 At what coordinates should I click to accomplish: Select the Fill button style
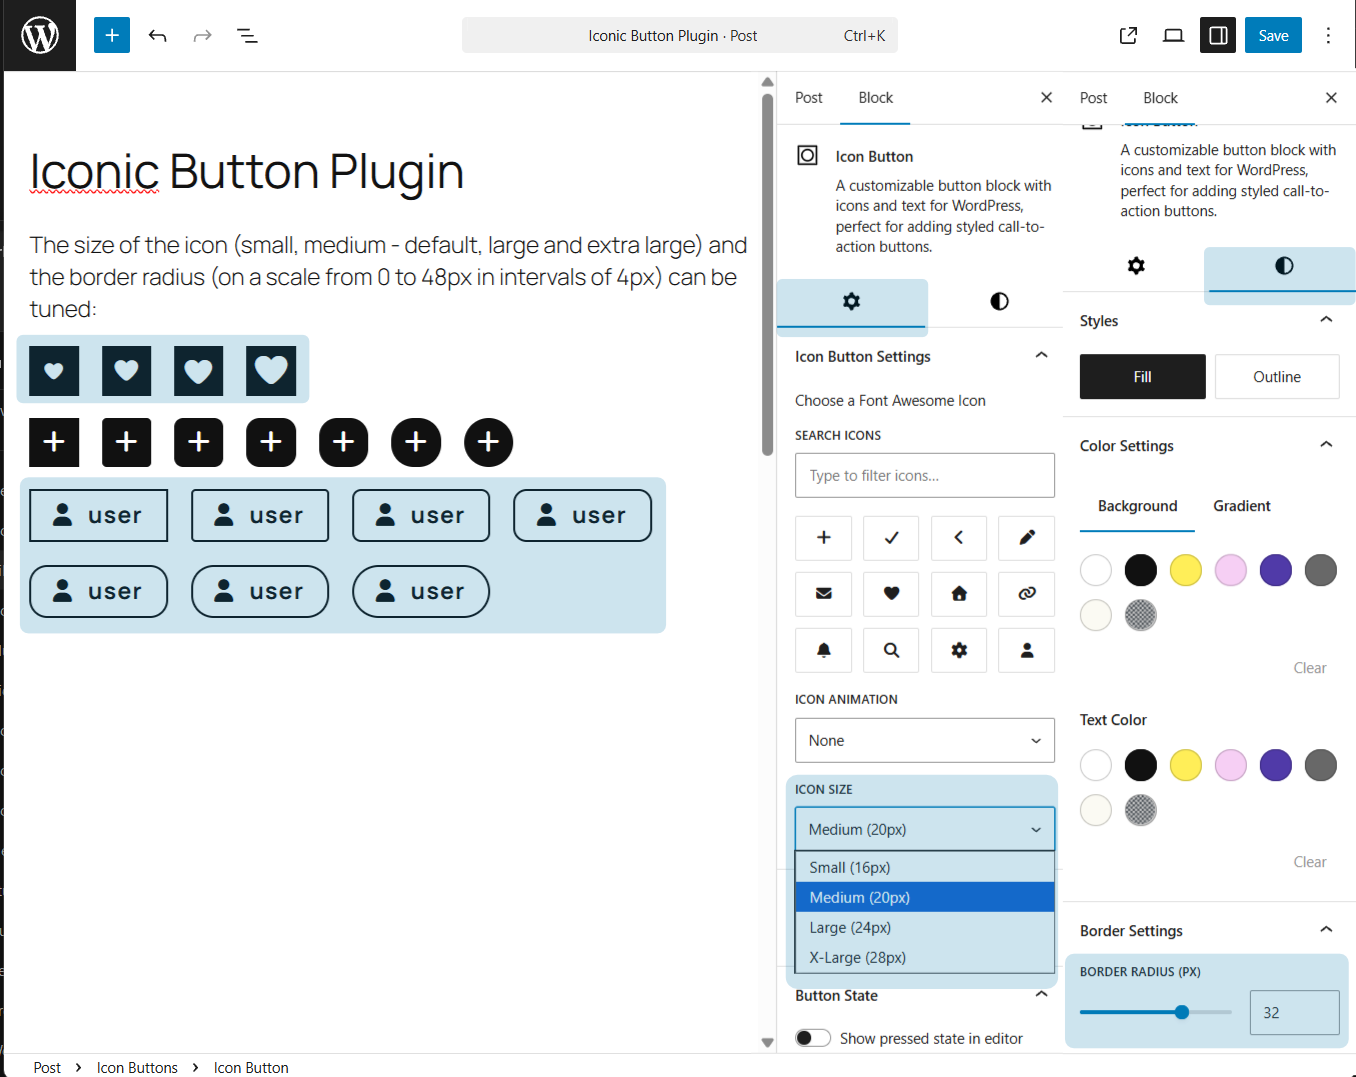[1143, 377]
